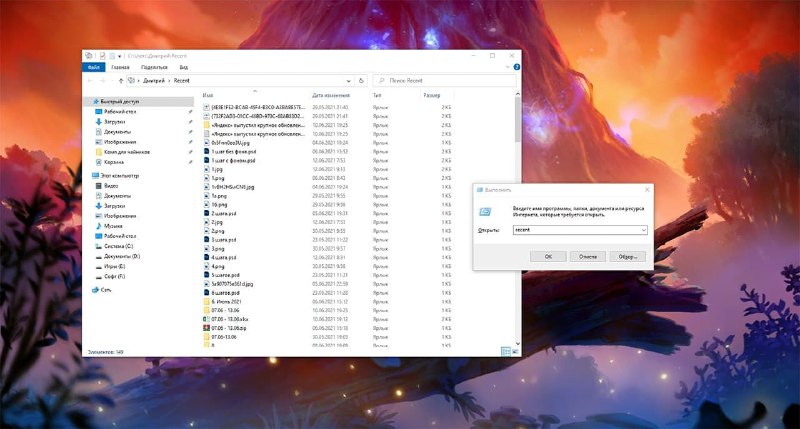The width and height of the screenshot is (800, 429).
Task: Open the Открыть combo box dropdown arrow
Action: click(644, 230)
